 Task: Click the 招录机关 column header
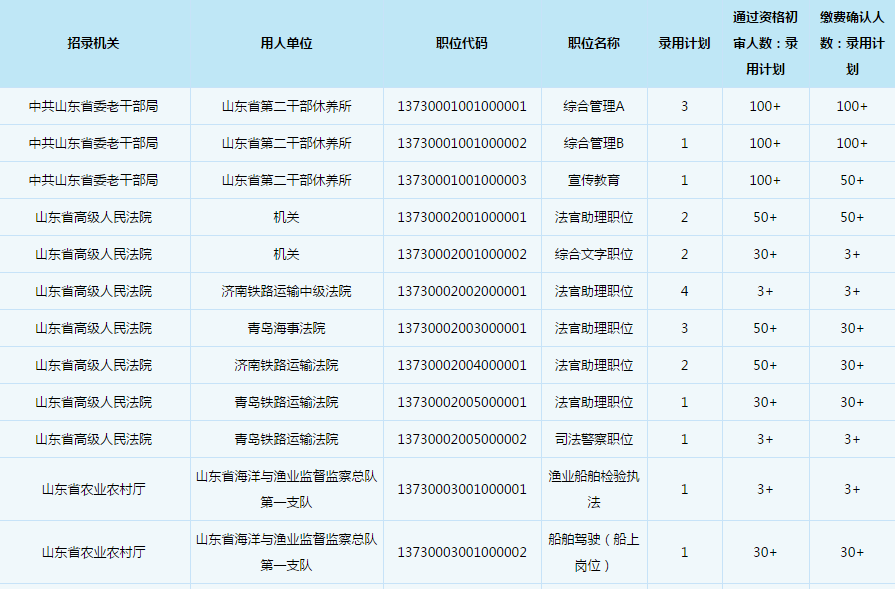click(x=93, y=43)
